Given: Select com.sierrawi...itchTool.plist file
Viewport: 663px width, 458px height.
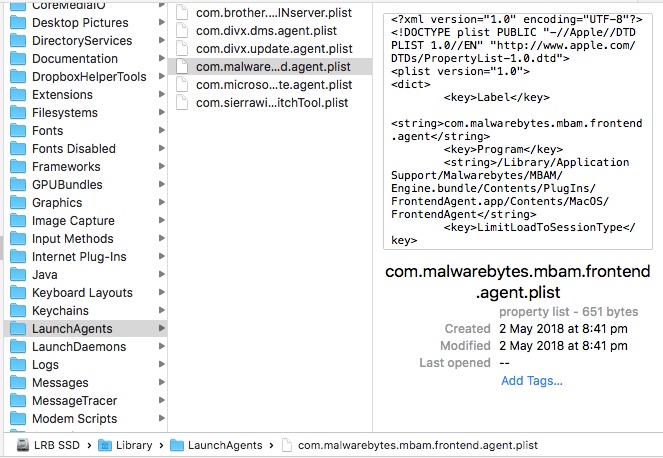Looking at the screenshot, I should point(272,103).
